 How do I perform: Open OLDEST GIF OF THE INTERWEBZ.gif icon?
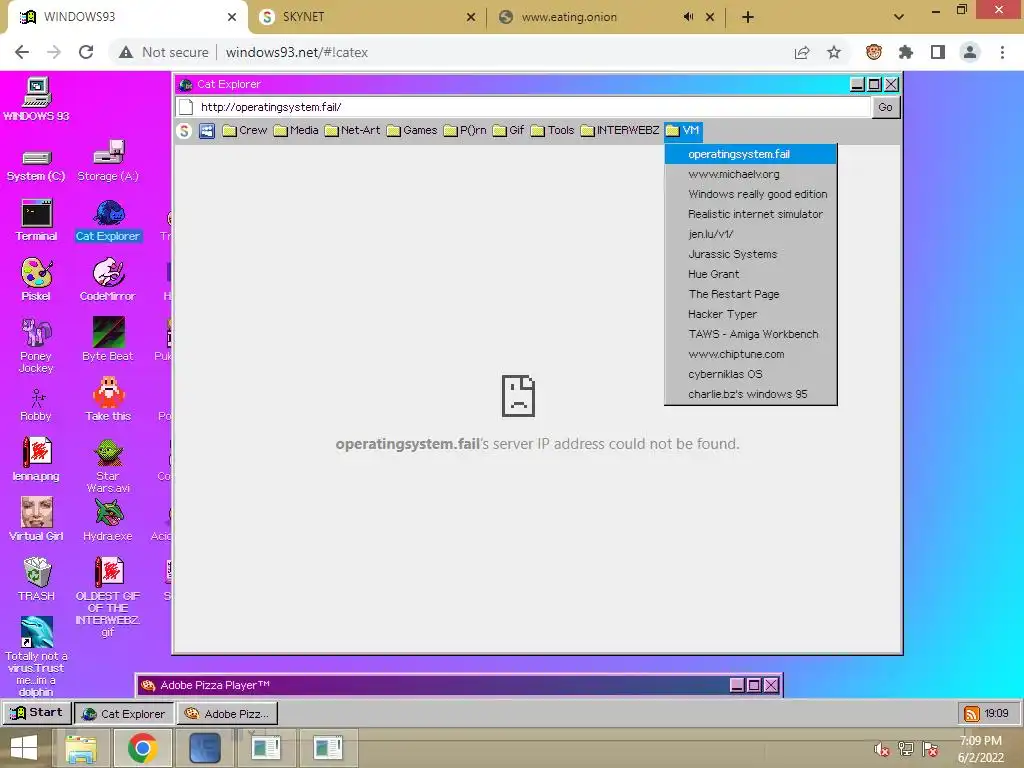pyautogui.click(x=108, y=596)
